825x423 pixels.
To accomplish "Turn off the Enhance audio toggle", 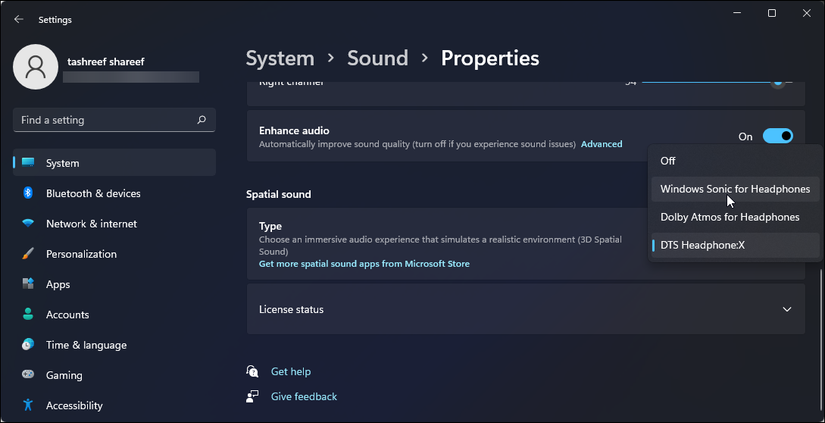I will 777,136.
